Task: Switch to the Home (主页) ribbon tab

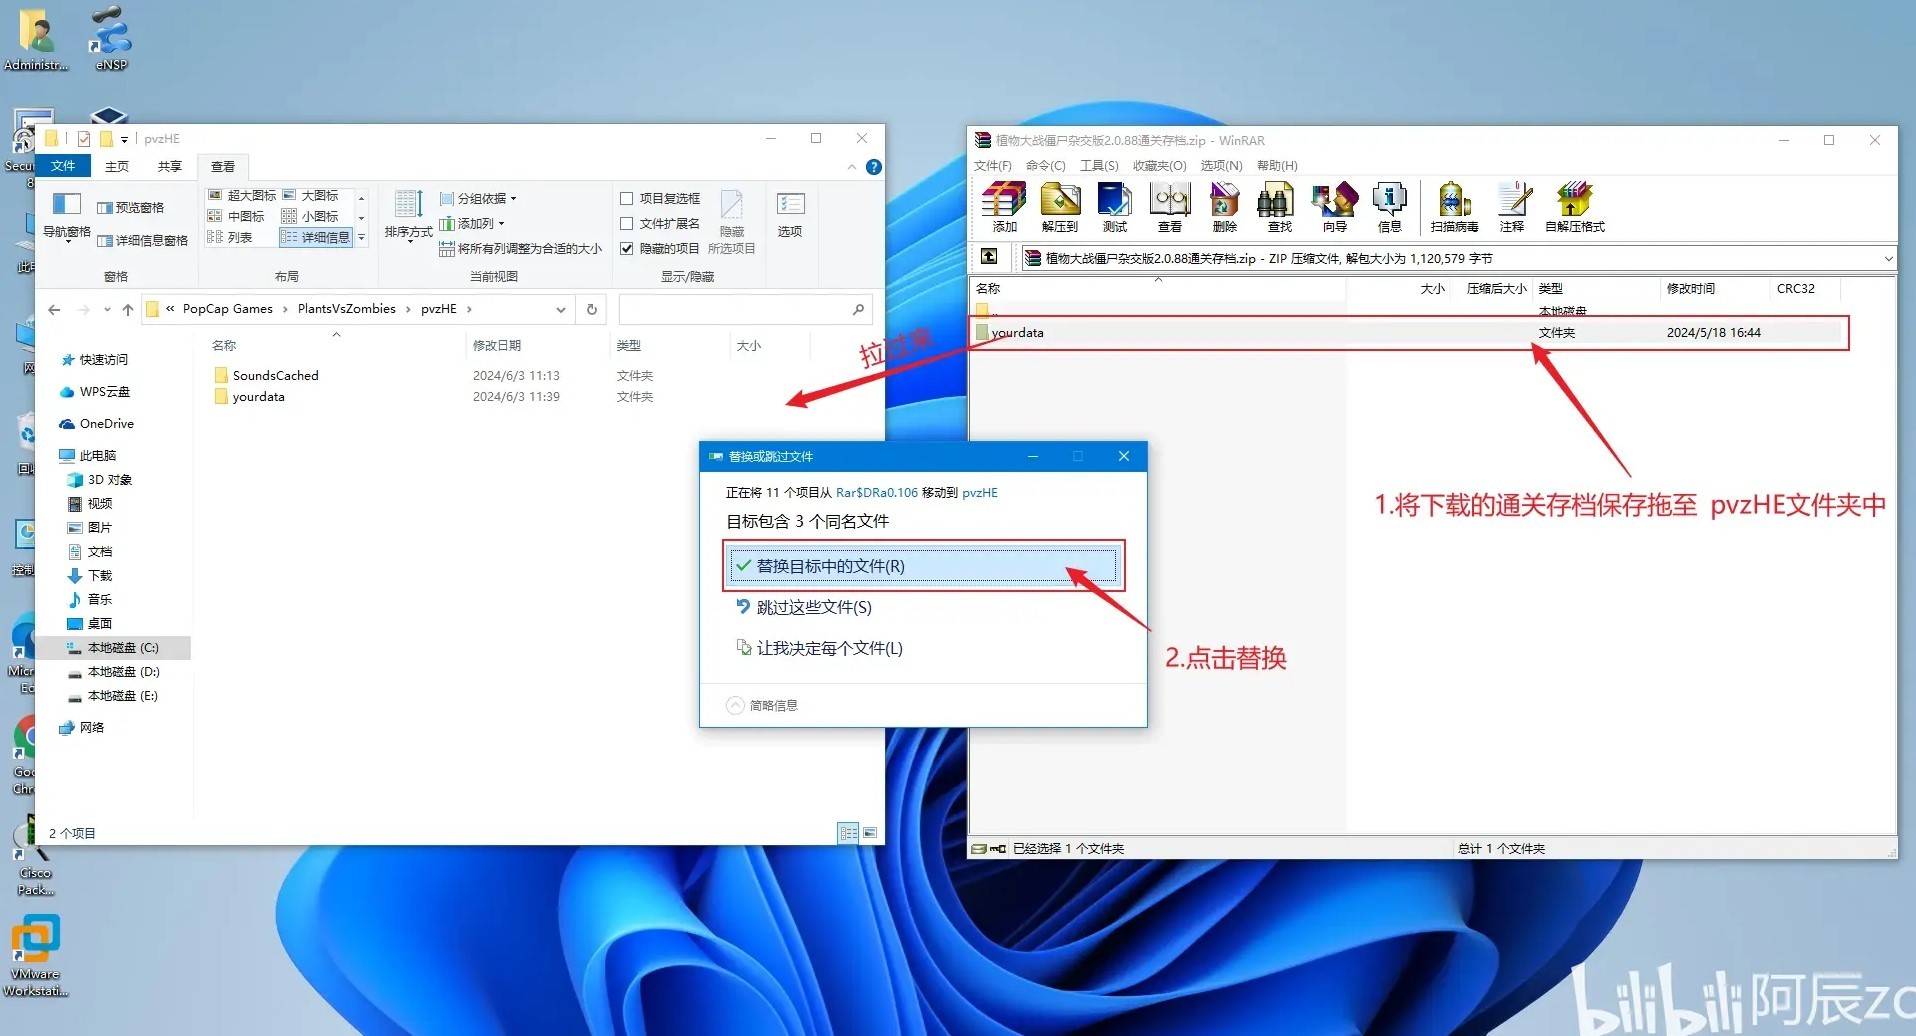Action: click(x=117, y=166)
